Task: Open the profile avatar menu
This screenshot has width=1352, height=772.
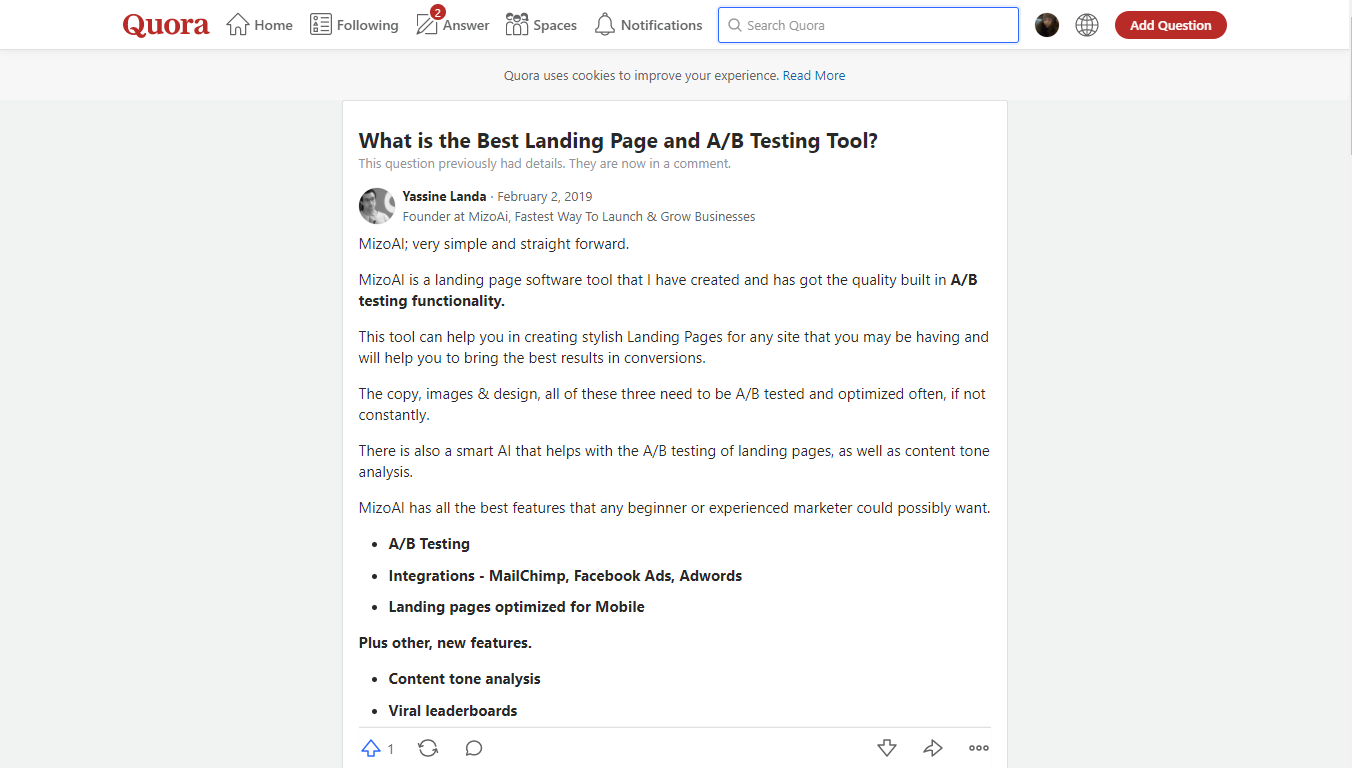Action: [1047, 25]
